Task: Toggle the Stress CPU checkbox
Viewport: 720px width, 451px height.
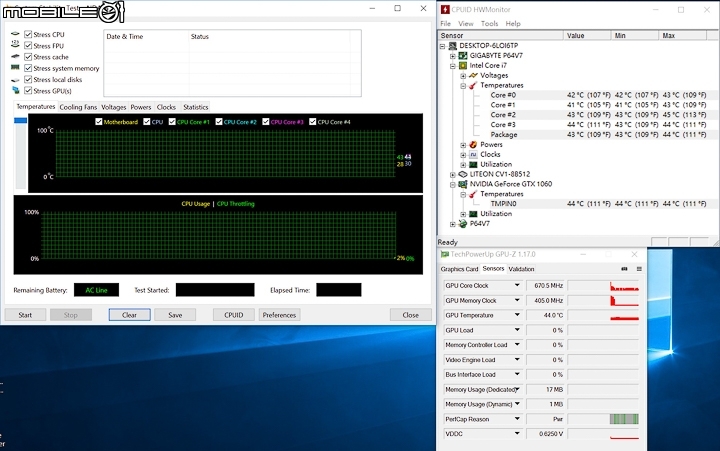Action: click(28, 34)
